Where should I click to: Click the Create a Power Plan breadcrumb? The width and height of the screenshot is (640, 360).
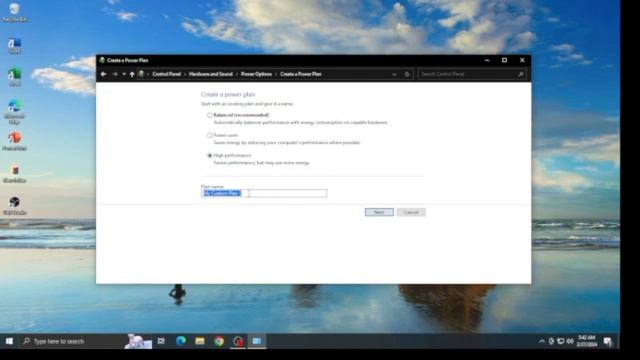[301, 74]
